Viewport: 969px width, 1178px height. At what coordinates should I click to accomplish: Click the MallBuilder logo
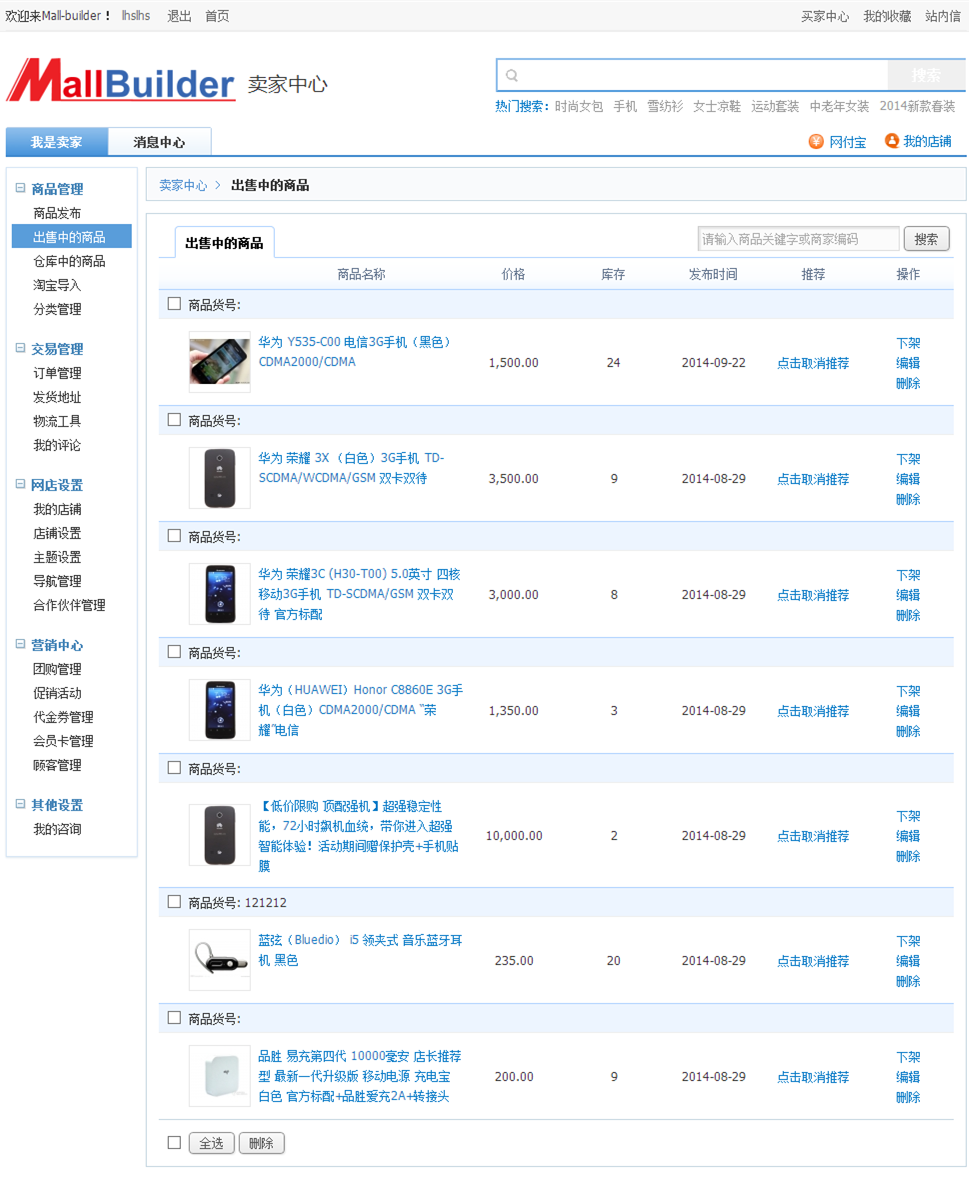pos(120,80)
